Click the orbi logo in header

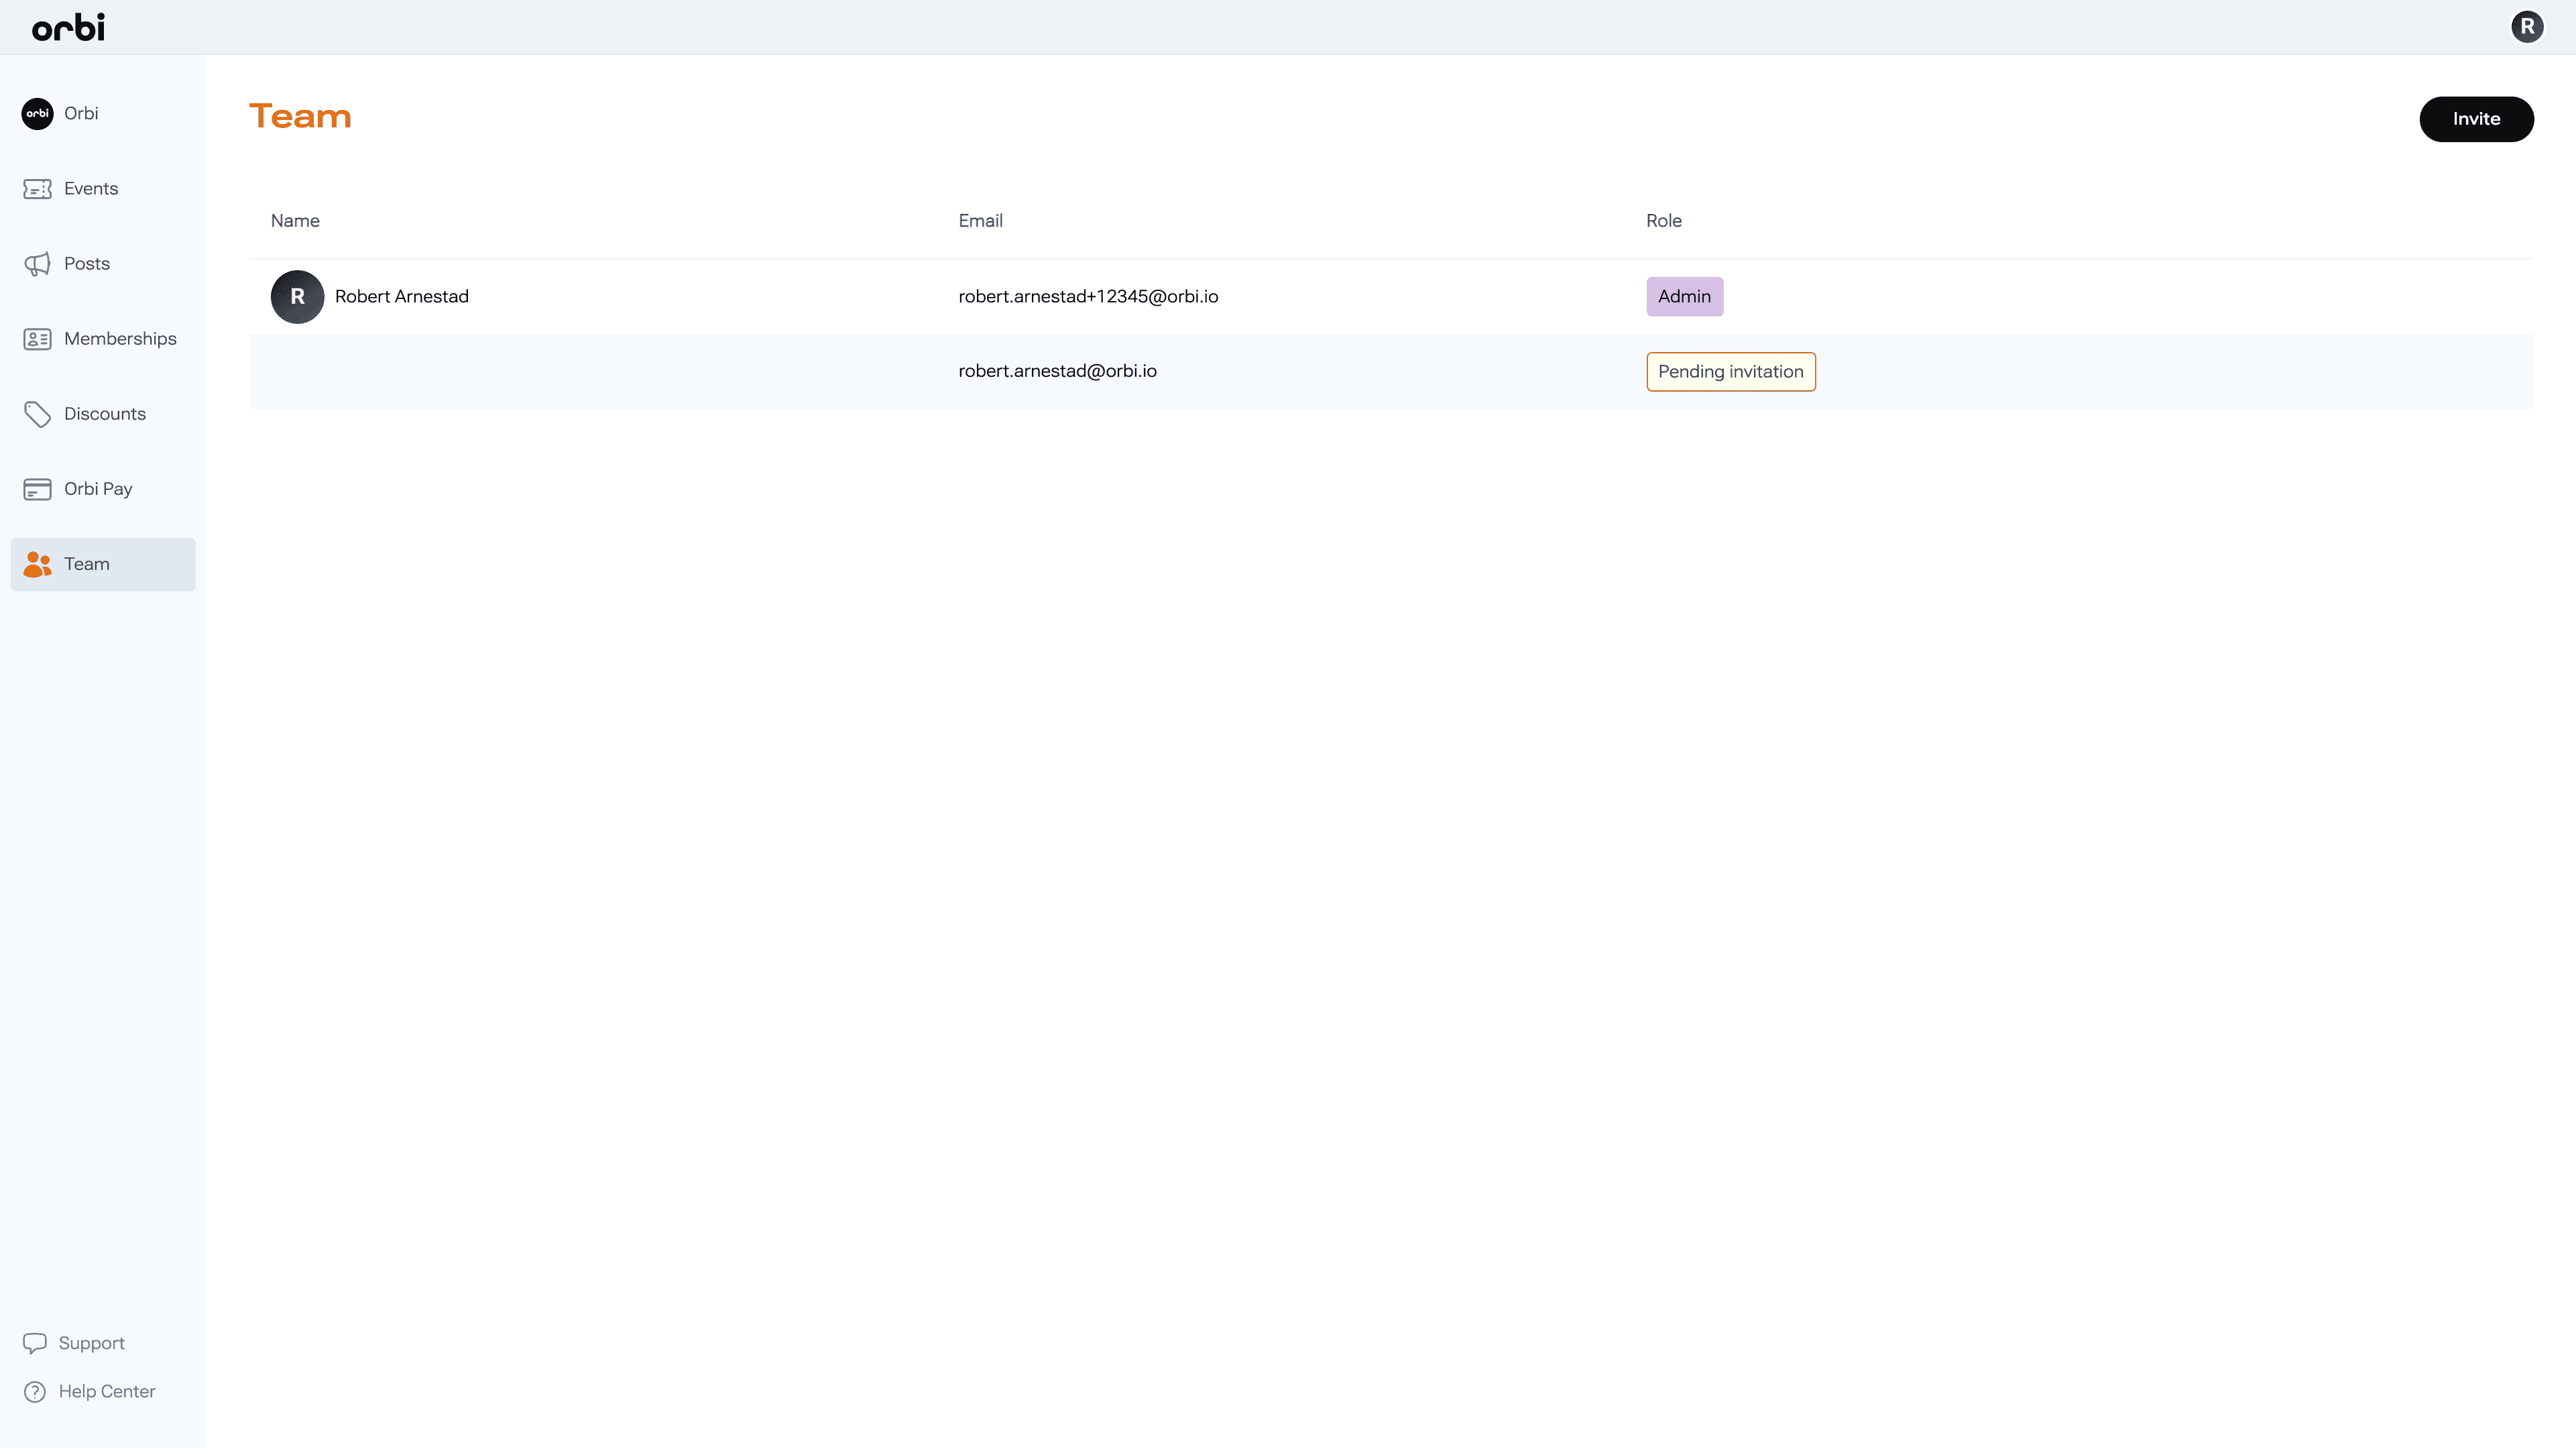[68, 27]
